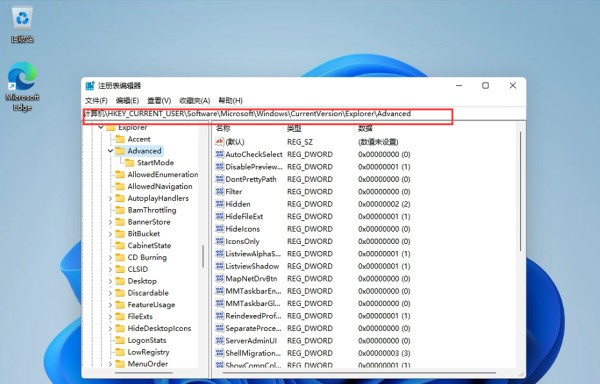Select the (默认) string value icon
The image size is (600, 384).
point(220,142)
